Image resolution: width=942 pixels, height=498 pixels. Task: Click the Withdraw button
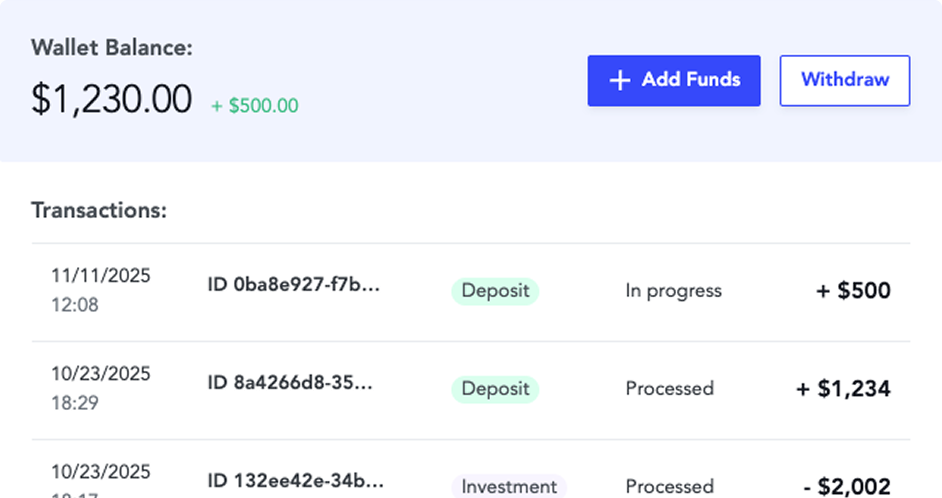click(844, 80)
